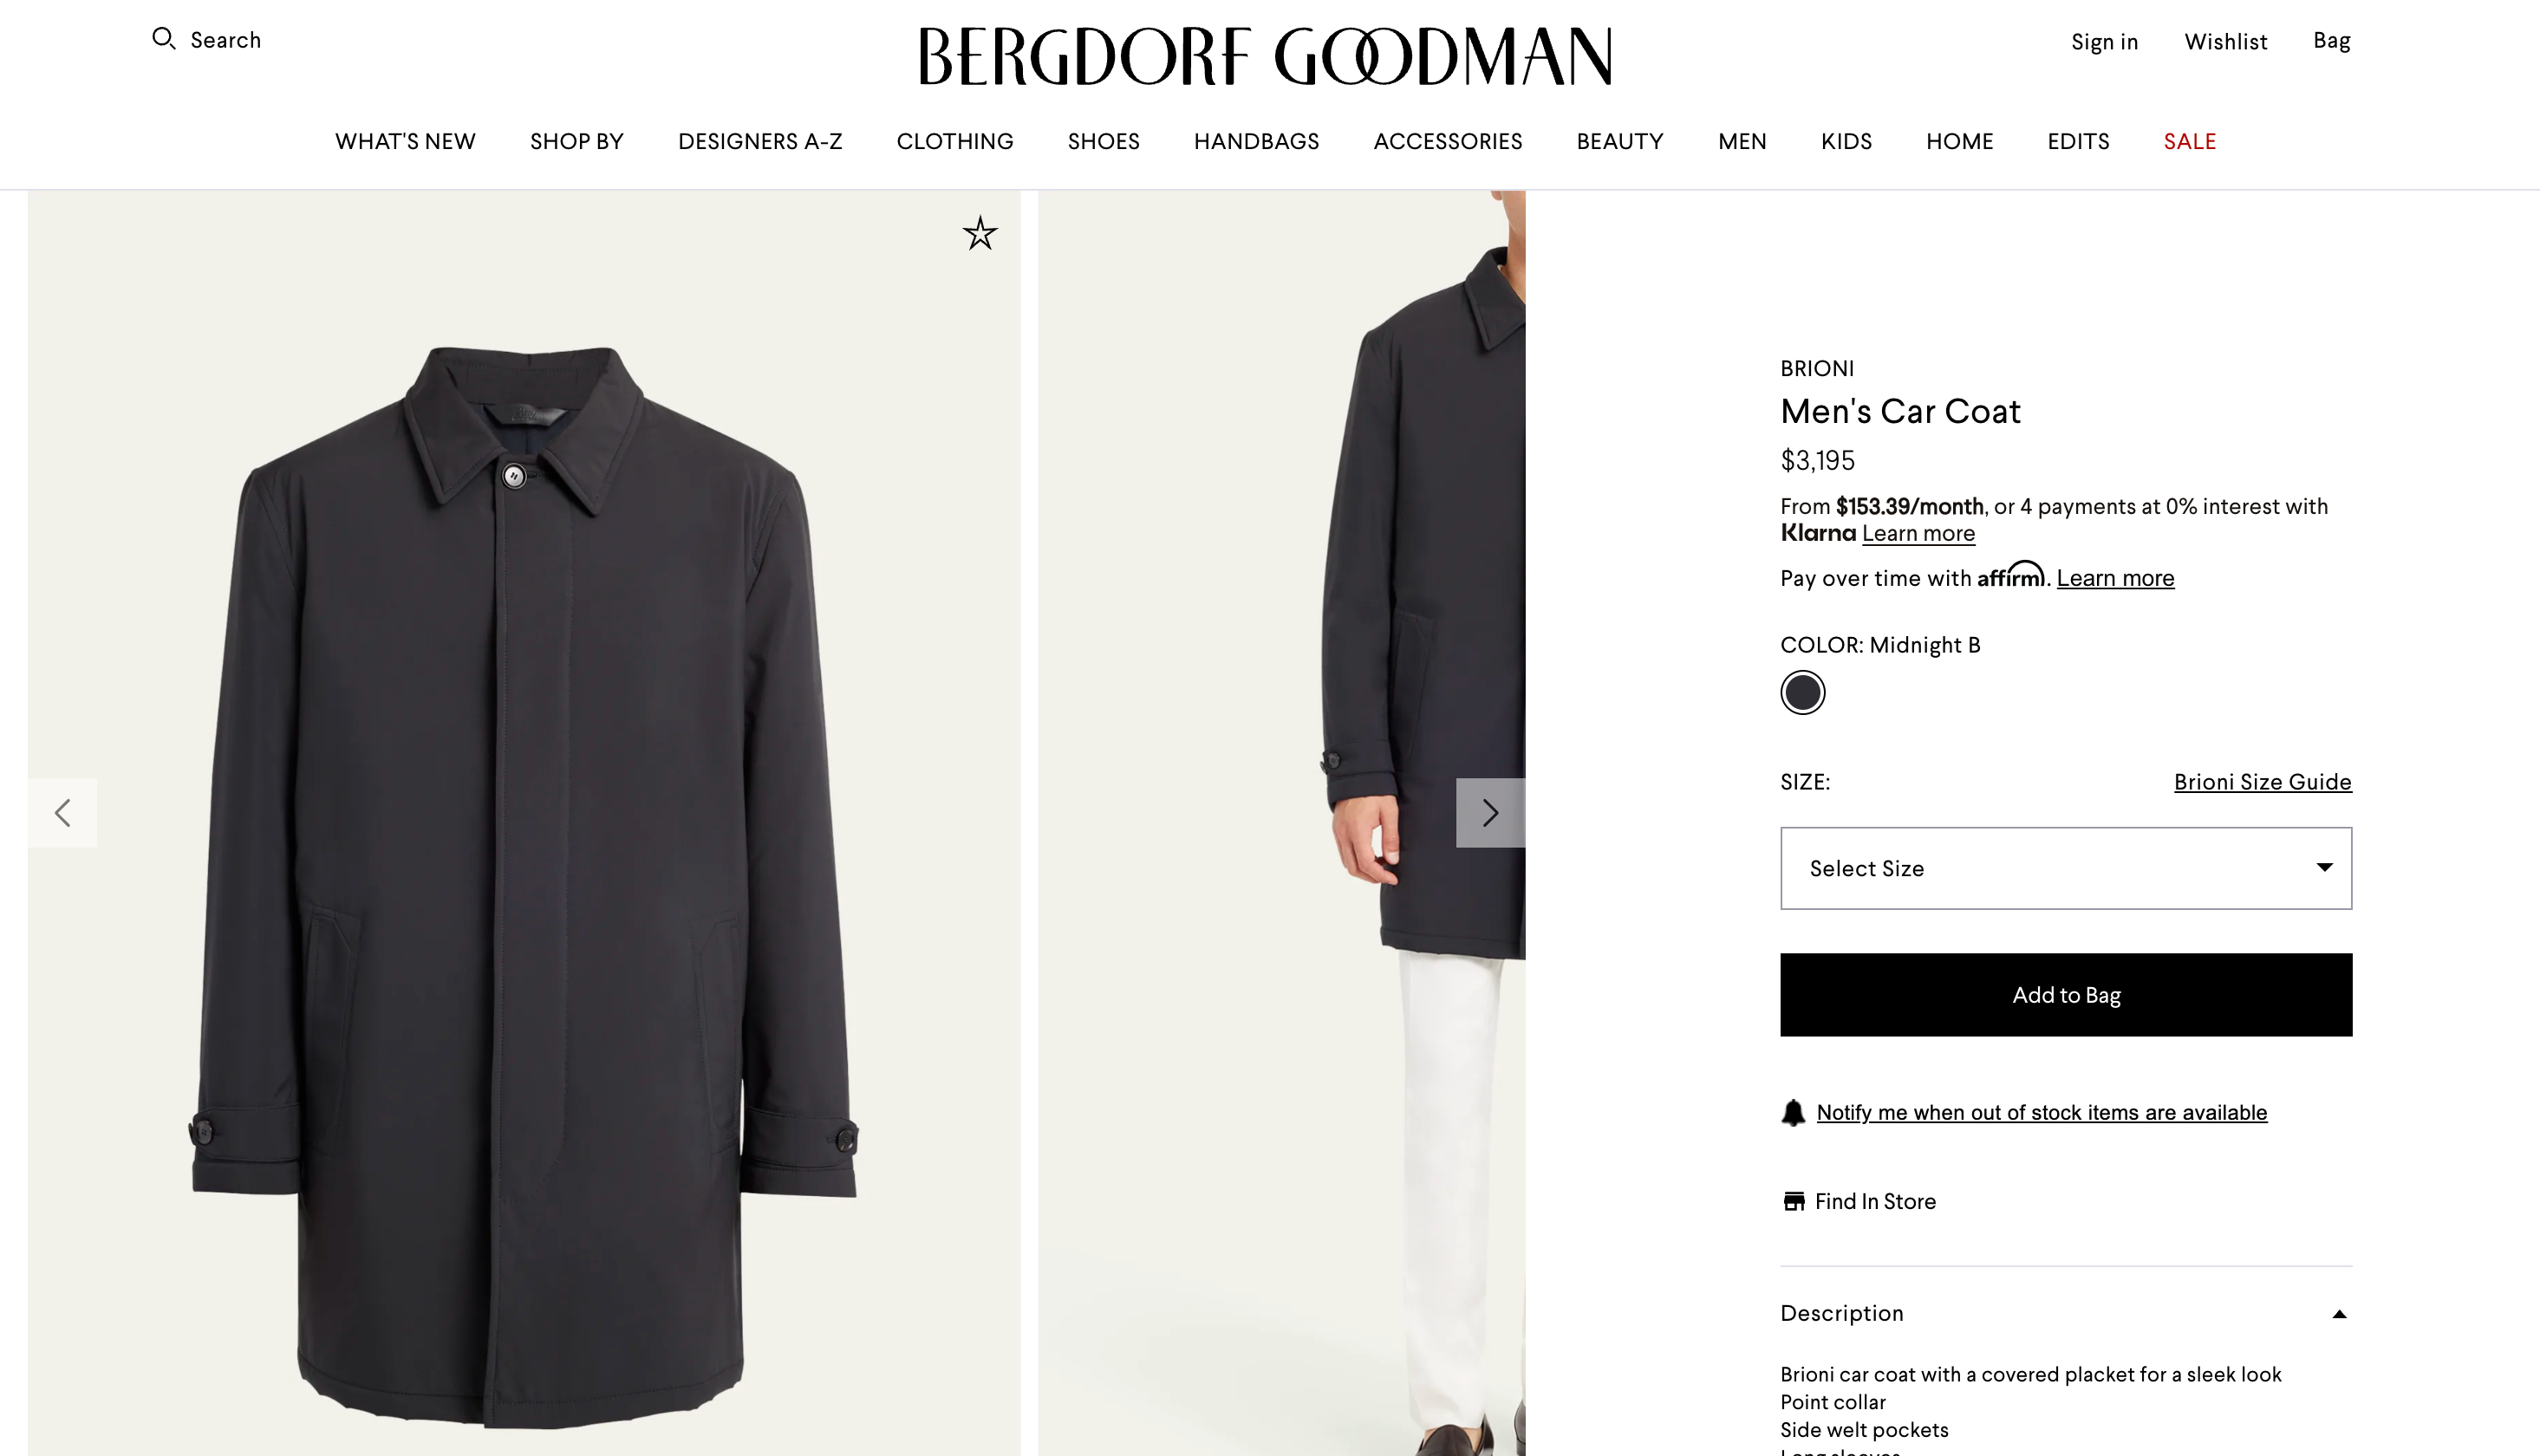The width and height of the screenshot is (2540, 1456).
Task: Open the Brioni Size Guide link
Action: [2262, 782]
